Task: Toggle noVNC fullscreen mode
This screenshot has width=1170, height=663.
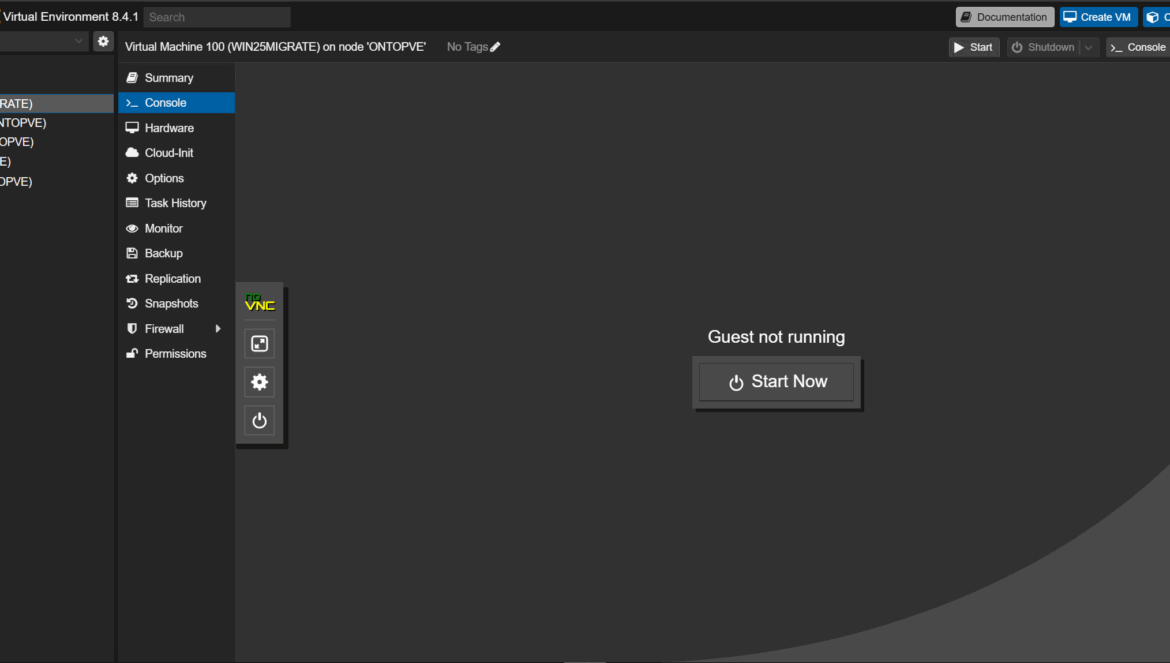Action: pyautogui.click(x=260, y=344)
